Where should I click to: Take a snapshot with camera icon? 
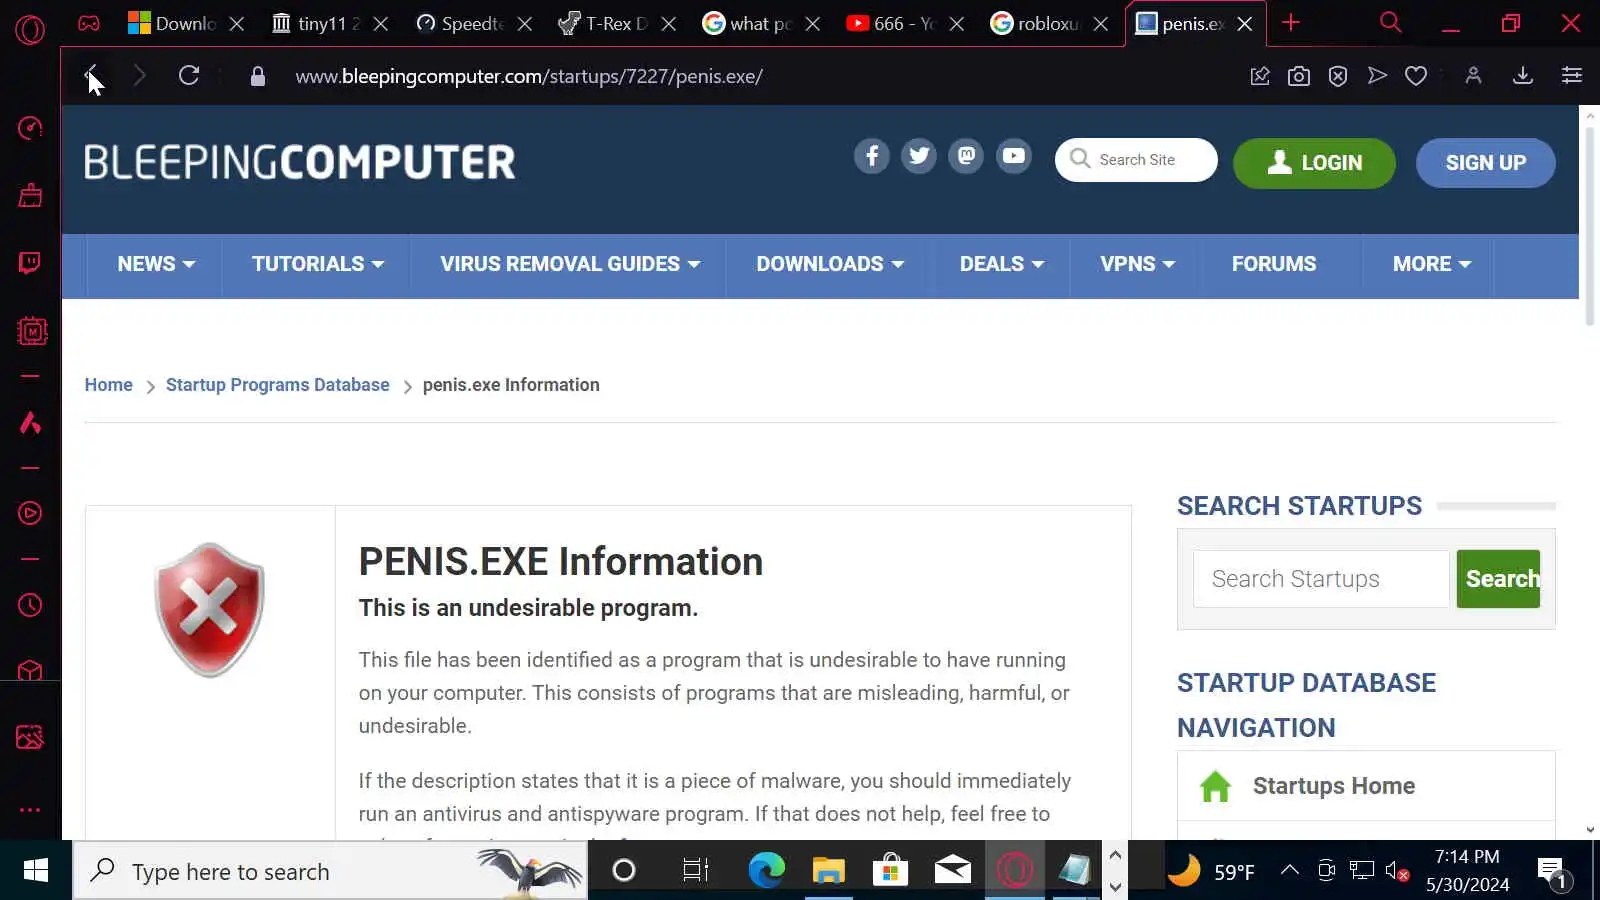pyautogui.click(x=1299, y=76)
